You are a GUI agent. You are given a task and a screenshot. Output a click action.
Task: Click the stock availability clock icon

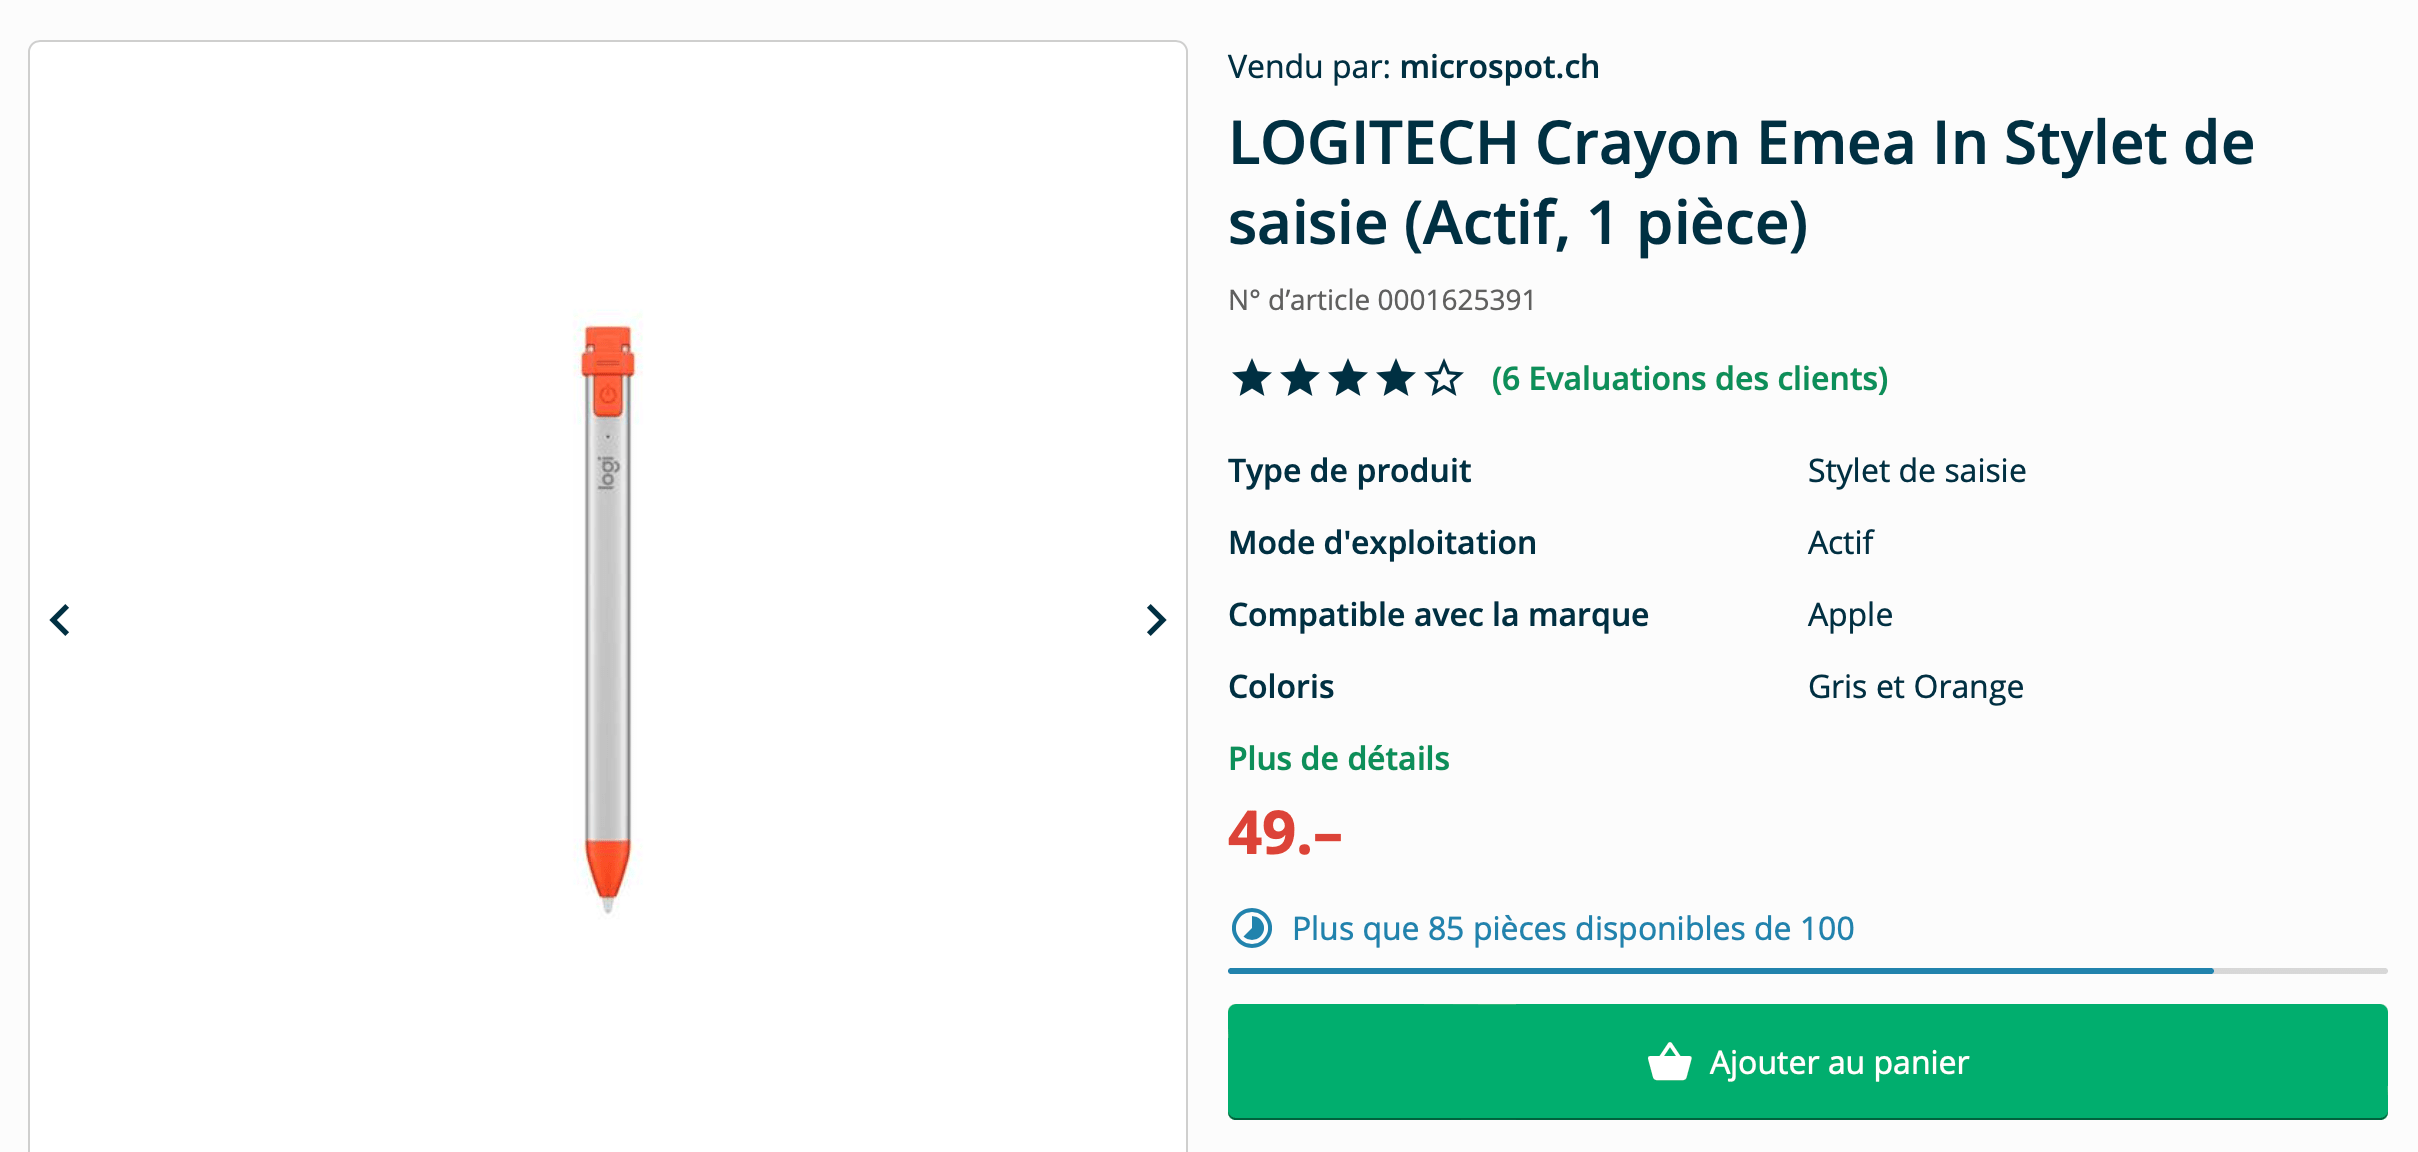coord(1252,928)
